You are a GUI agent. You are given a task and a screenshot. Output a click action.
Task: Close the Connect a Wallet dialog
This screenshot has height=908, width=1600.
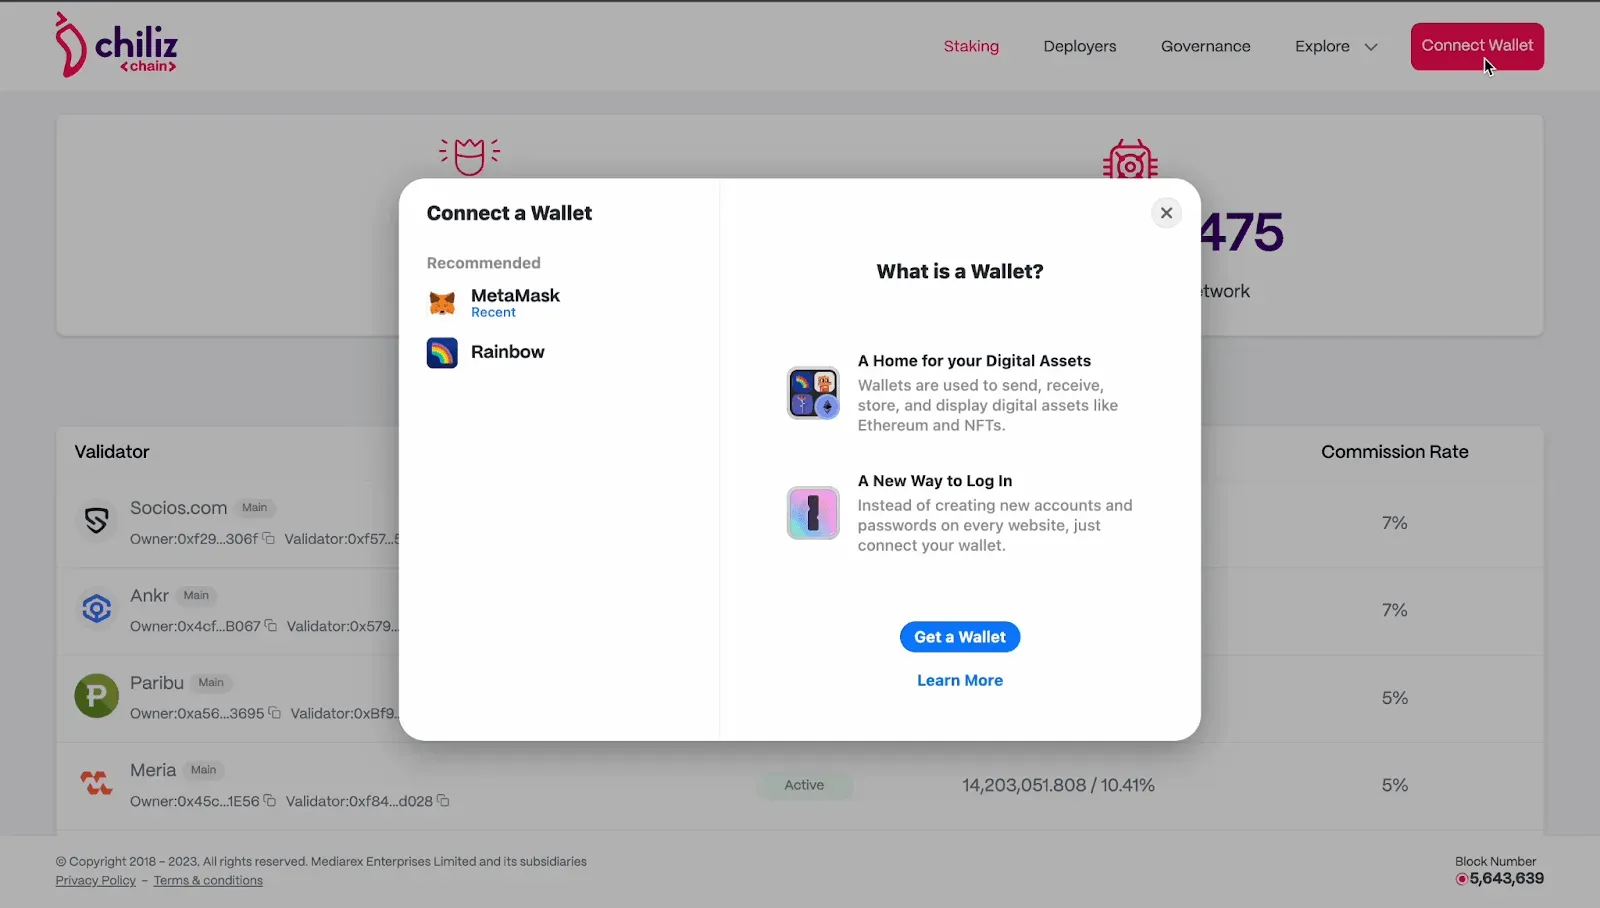(x=1166, y=213)
